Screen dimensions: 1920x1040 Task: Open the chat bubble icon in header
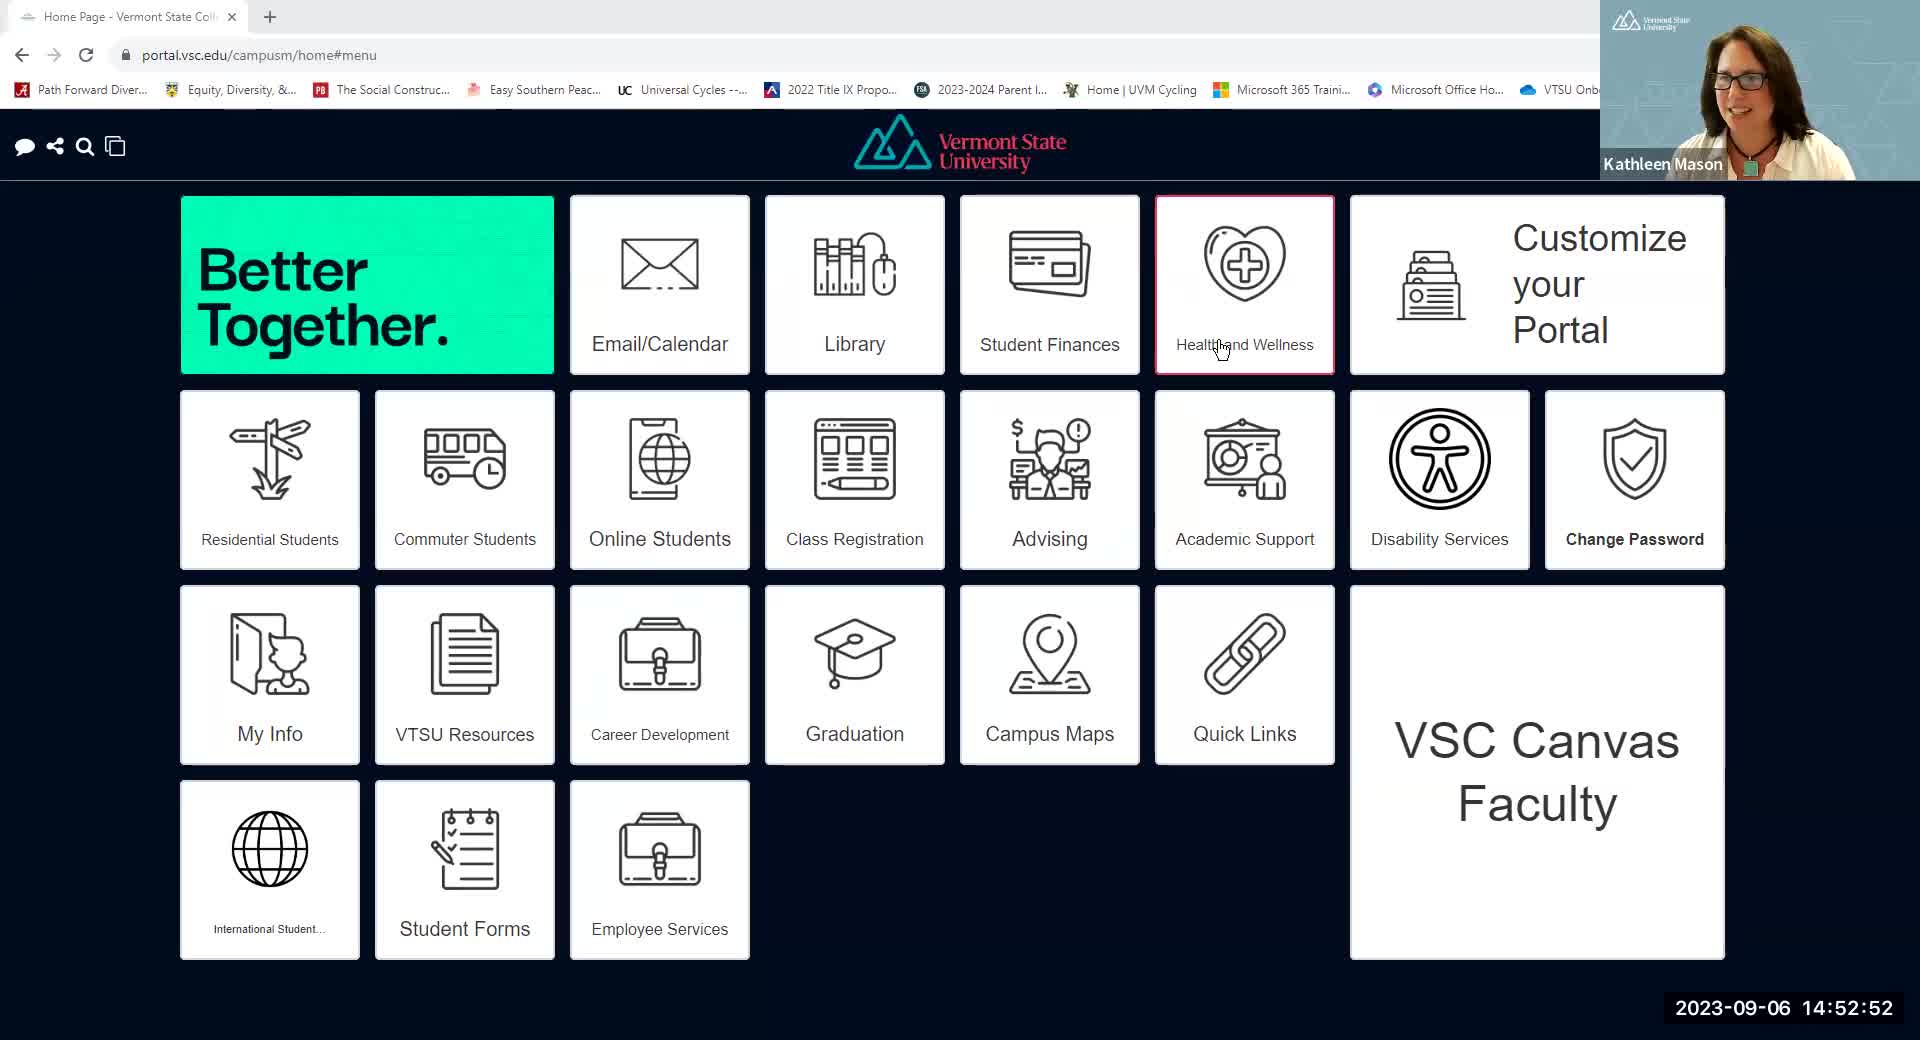25,147
